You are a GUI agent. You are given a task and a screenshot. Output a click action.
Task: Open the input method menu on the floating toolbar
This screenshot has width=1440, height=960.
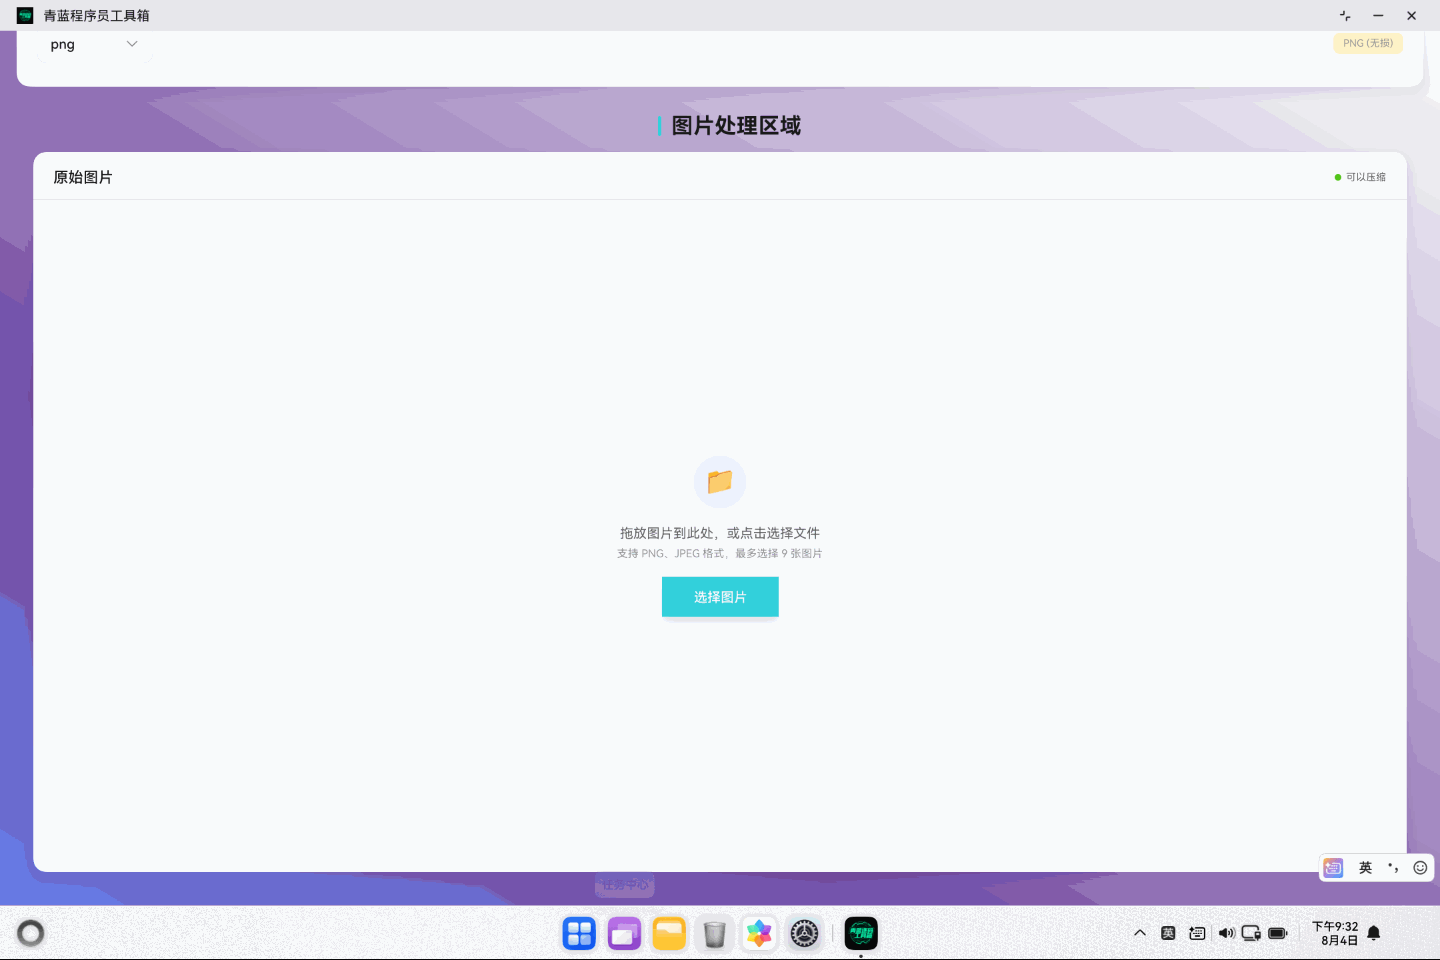1333,867
